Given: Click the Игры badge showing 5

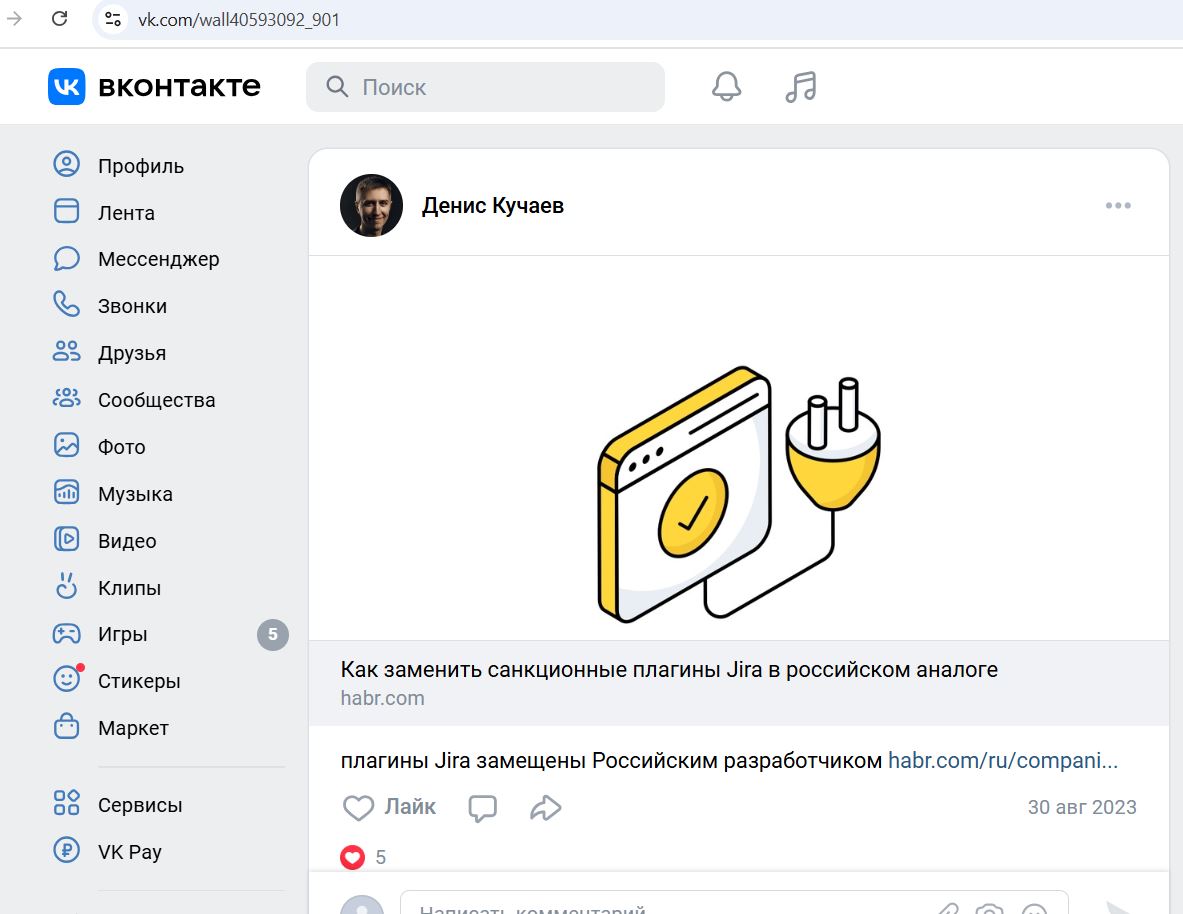Looking at the screenshot, I should click(x=273, y=635).
